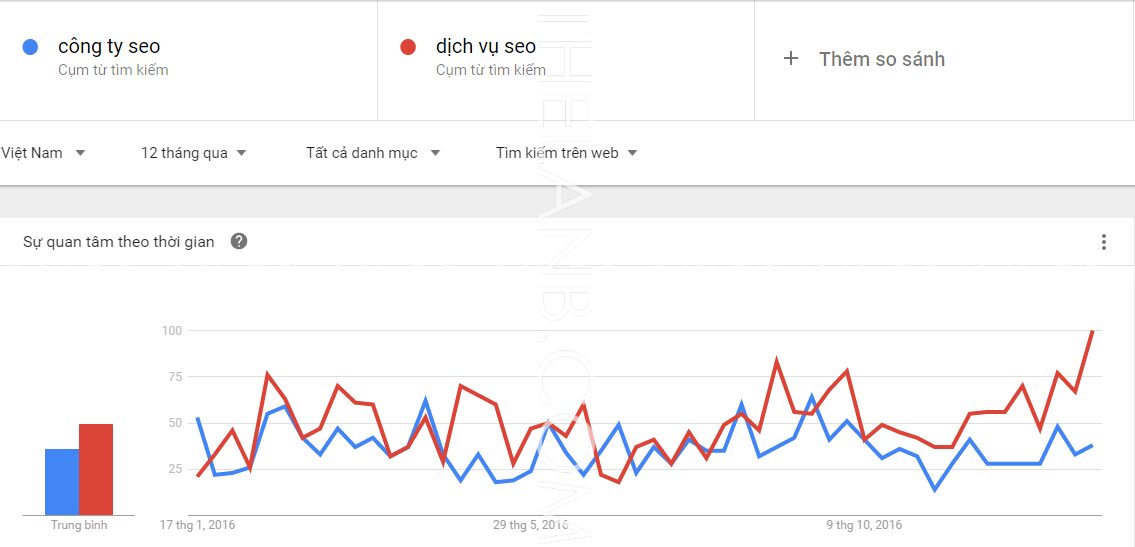
Task: Click the plus icon to add comparison
Action: pyautogui.click(x=791, y=59)
